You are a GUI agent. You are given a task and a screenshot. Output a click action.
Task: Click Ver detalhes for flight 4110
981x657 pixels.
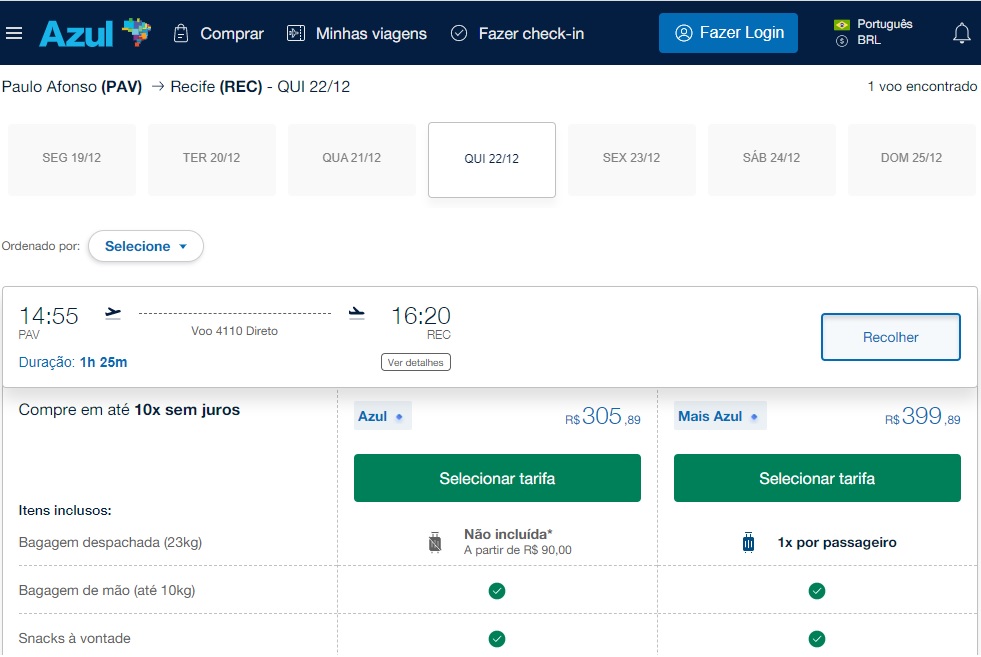click(x=415, y=362)
